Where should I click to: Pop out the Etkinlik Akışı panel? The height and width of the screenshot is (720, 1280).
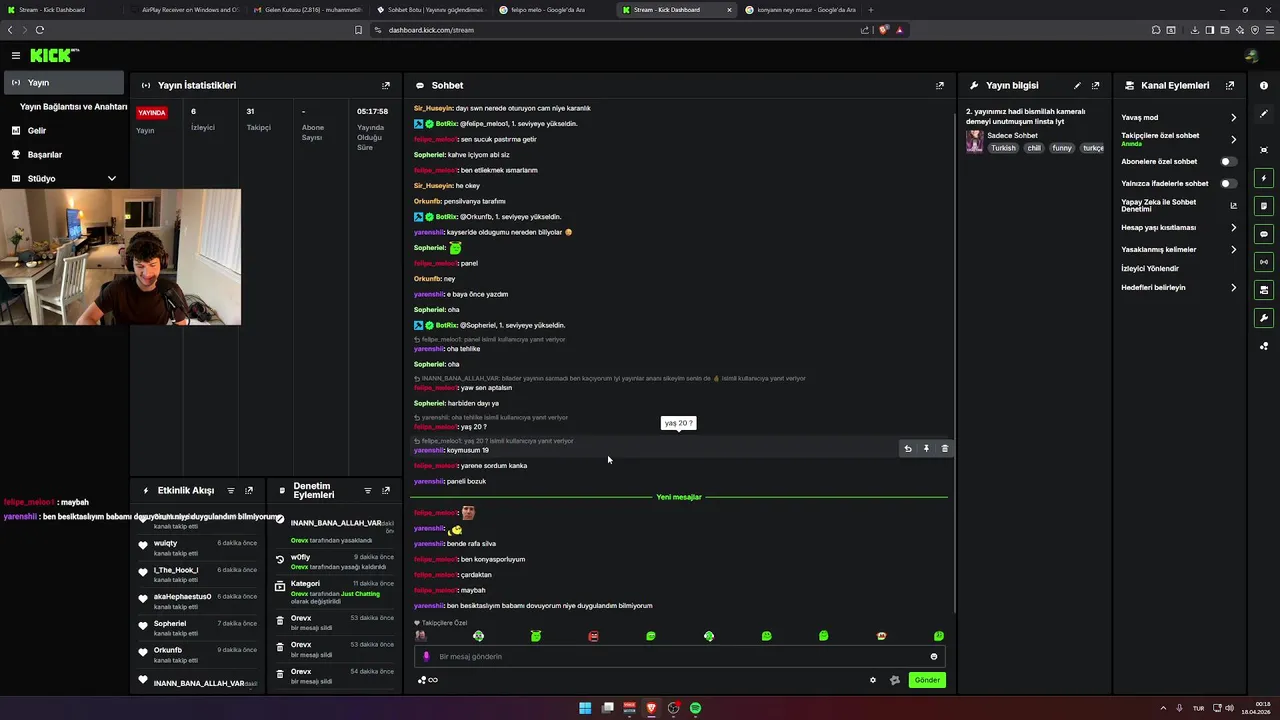click(249, 491)
